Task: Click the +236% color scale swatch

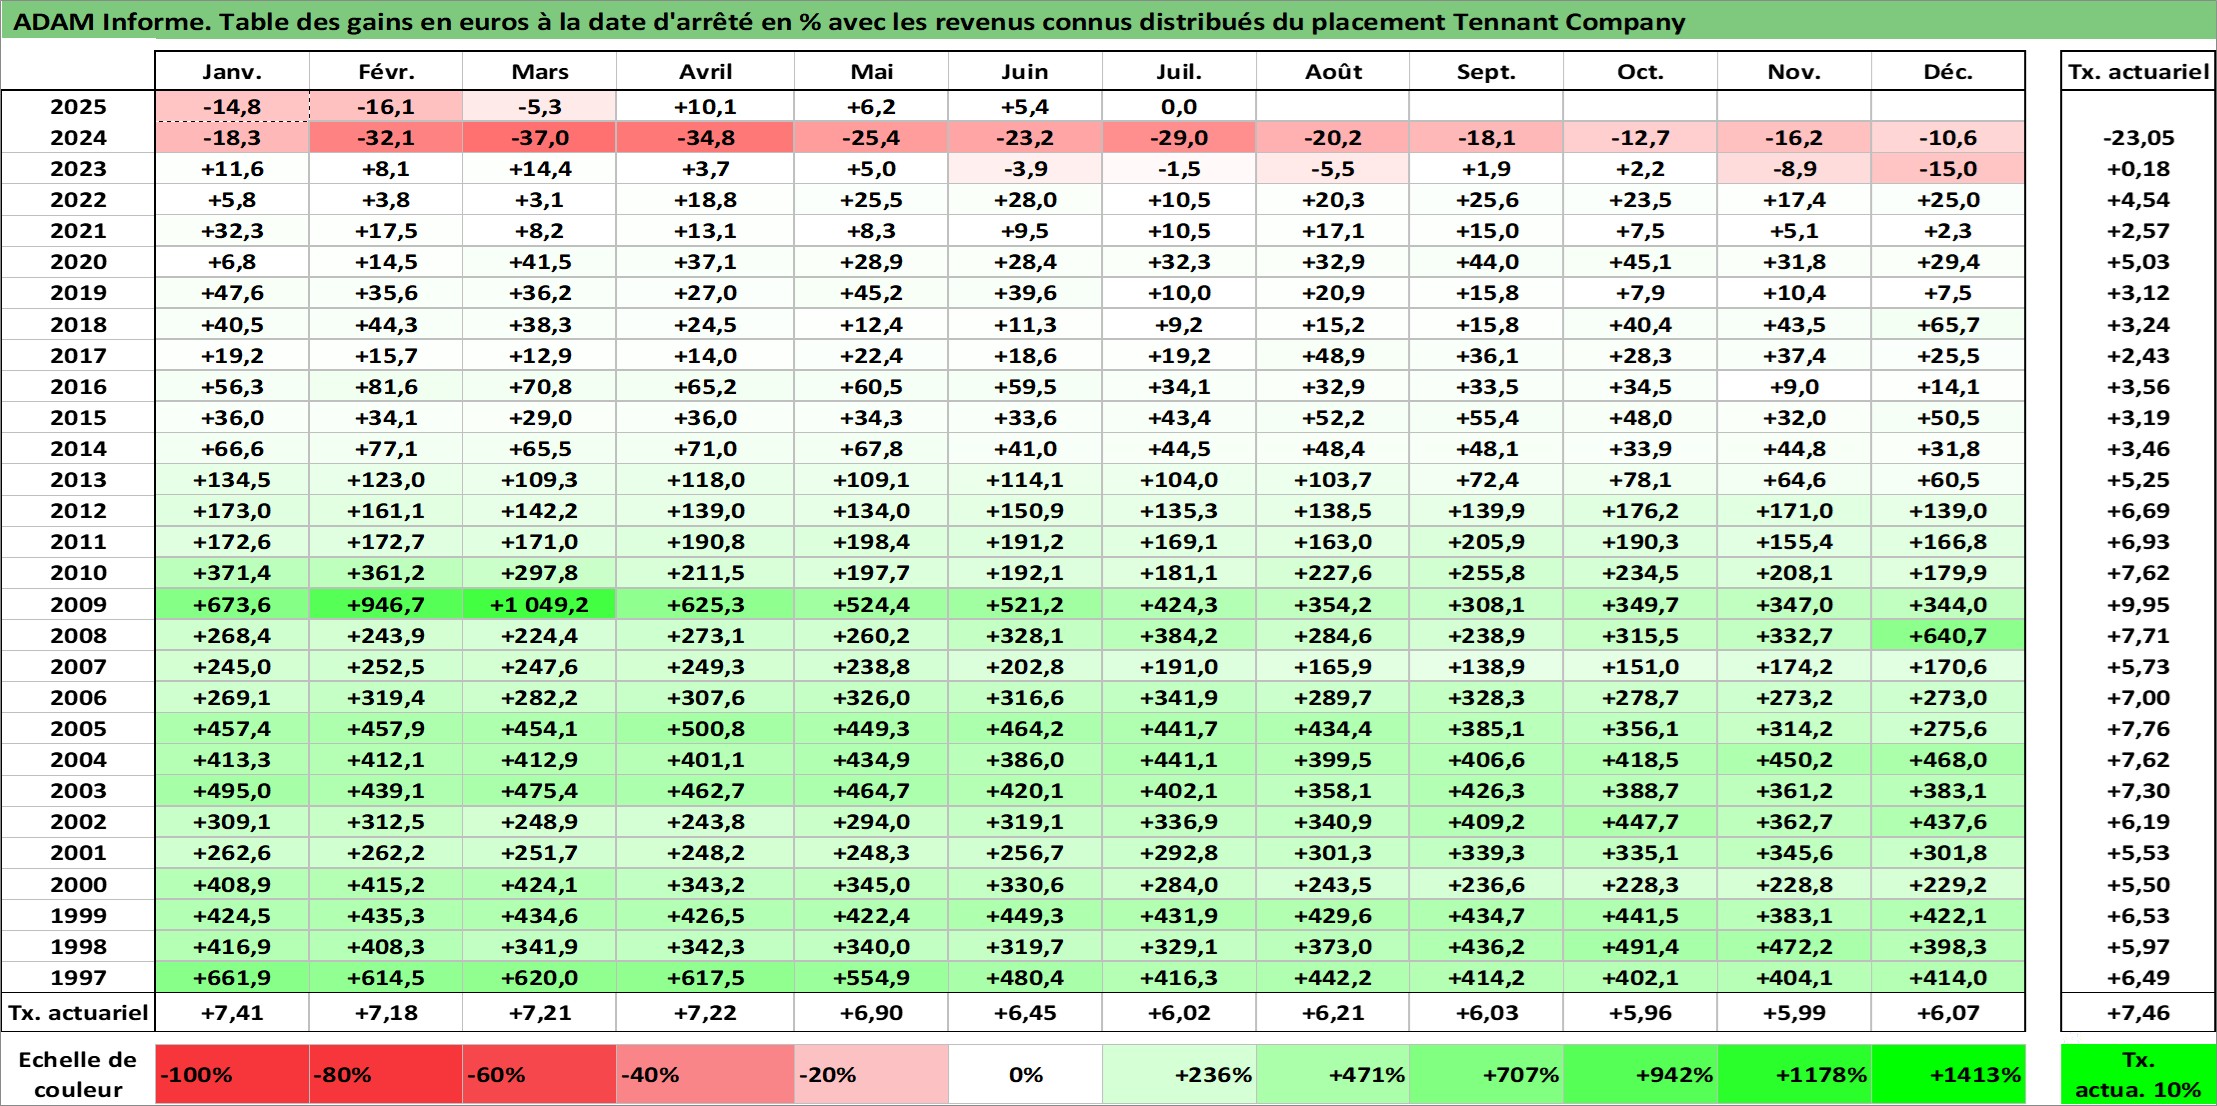Action: point(1179,1075)
